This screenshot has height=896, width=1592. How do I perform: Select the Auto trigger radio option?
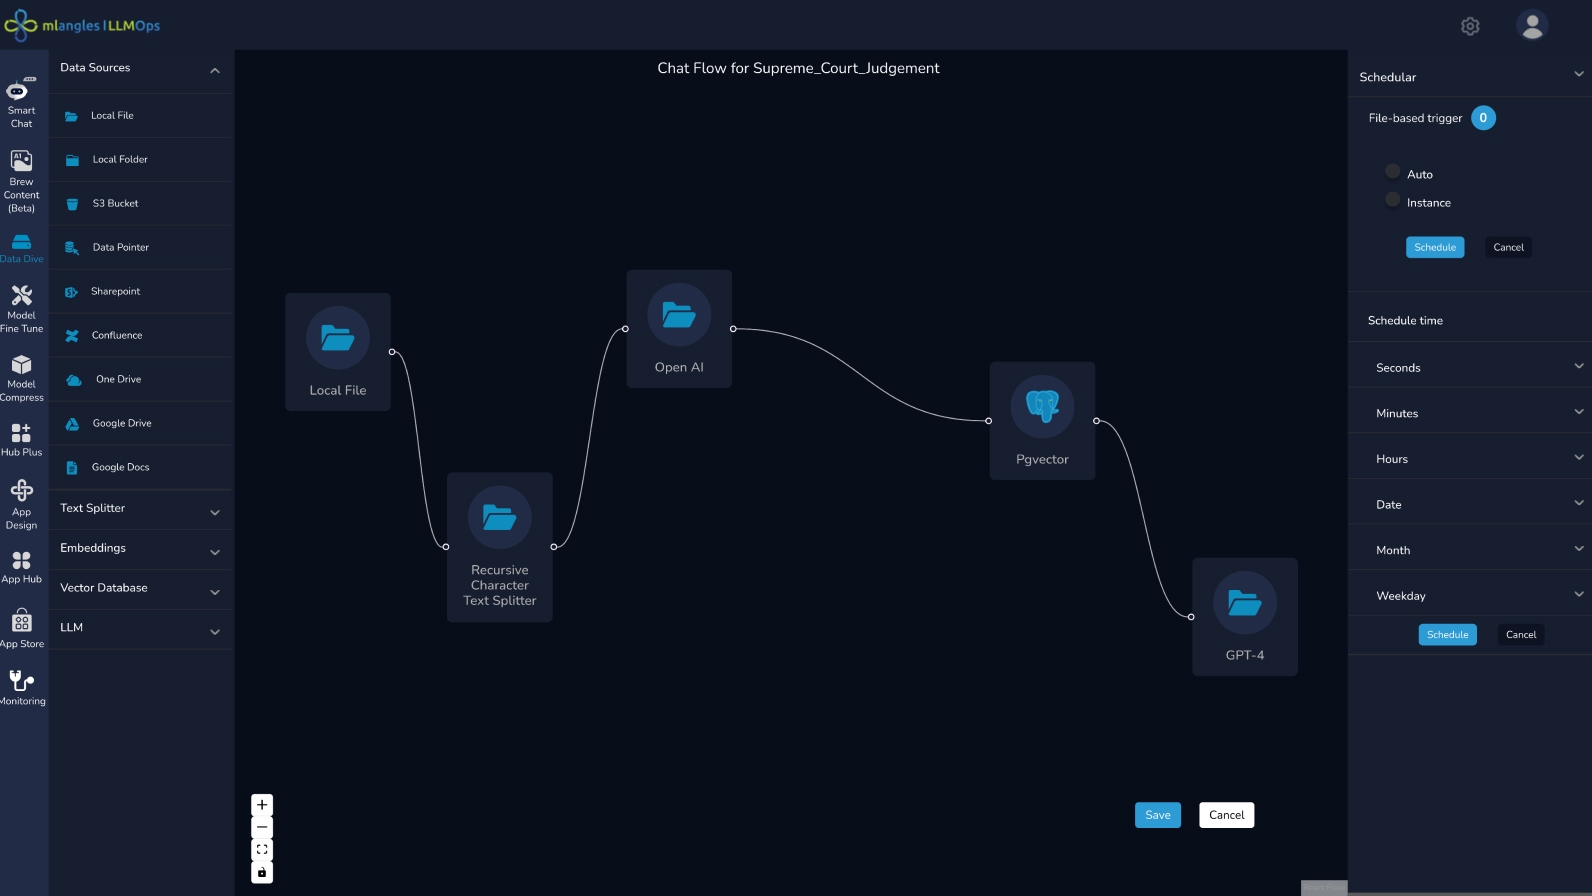pyautogui.click(x=1393, y=171)
